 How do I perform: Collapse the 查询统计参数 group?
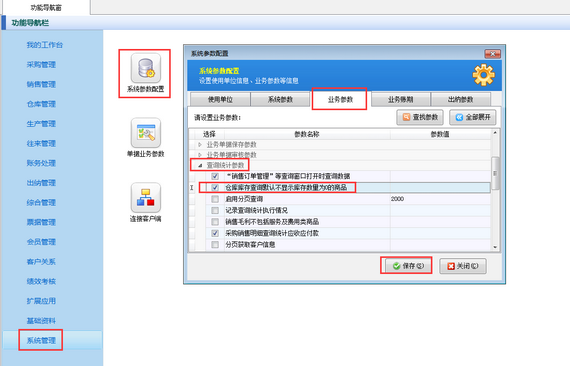tap(200, 165)
